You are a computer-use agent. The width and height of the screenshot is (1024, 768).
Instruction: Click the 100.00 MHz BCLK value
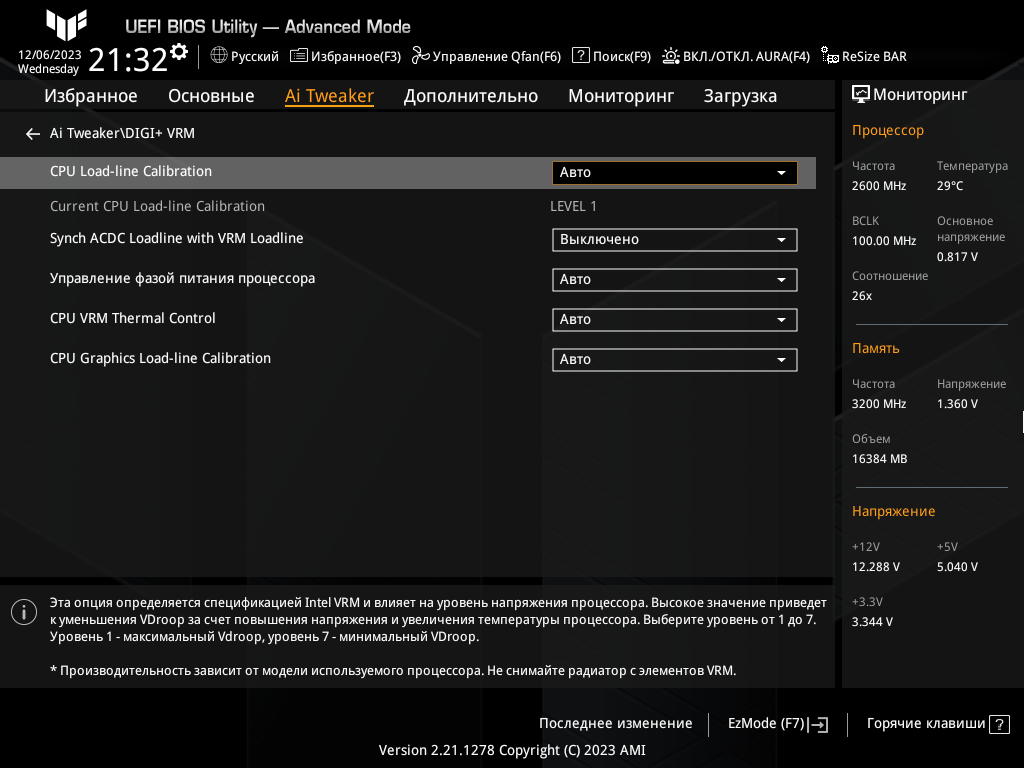pyautogui.click(x=884, y=241)
